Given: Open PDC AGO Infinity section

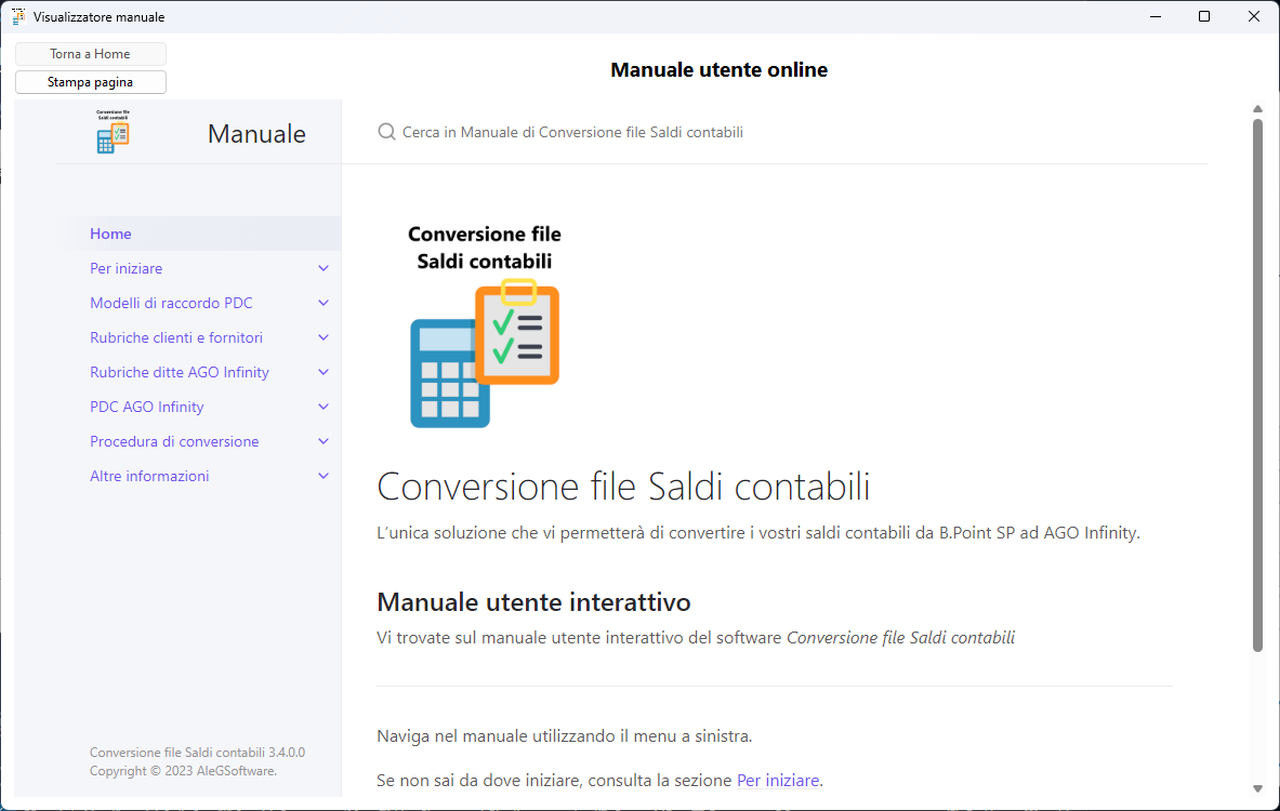Looking at the screenshot, I should tap(147, 407).
